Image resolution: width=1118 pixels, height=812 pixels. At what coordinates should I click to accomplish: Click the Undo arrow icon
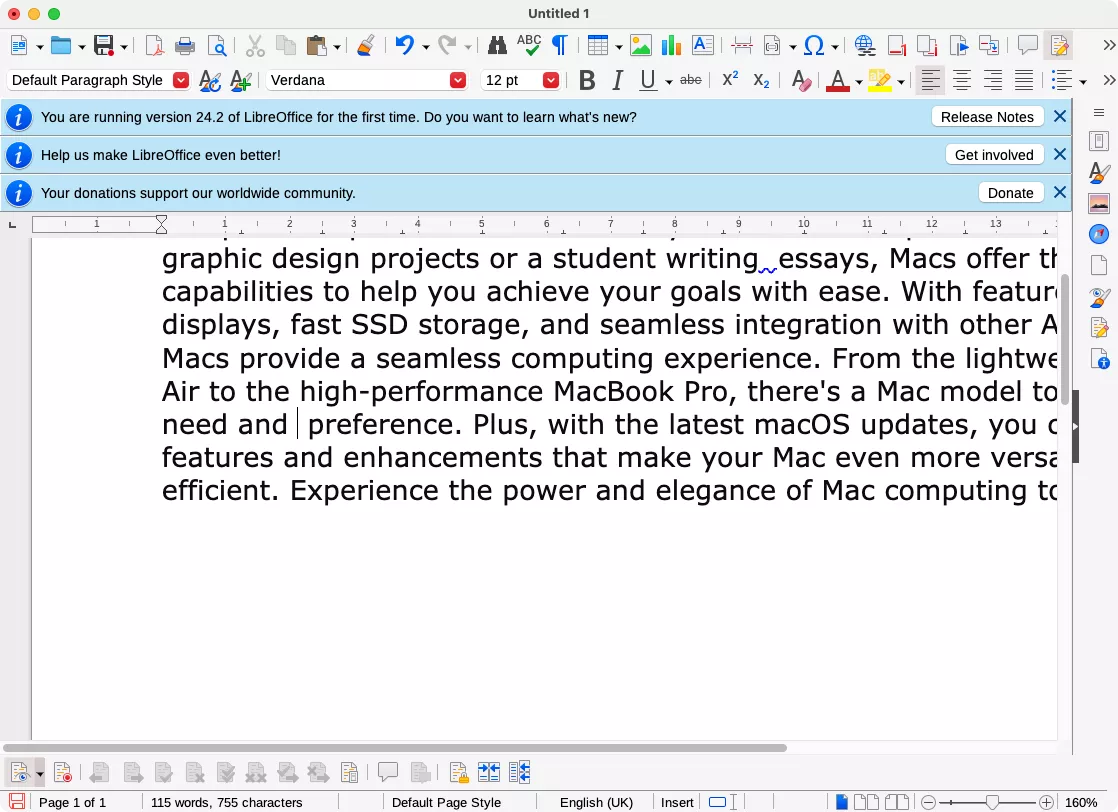click(x=404, y=46)
